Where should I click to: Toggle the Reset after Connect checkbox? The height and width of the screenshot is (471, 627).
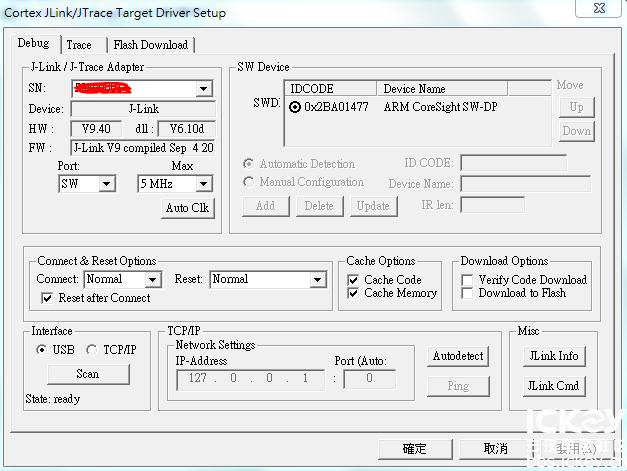pyautogui.click(x=47, y=298)
